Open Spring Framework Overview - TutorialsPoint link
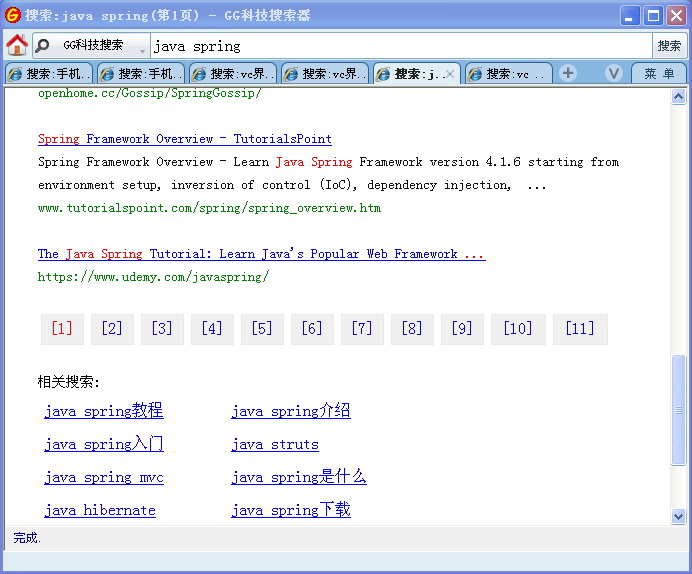This screenshot has height=574, width=692. (184, 139)
